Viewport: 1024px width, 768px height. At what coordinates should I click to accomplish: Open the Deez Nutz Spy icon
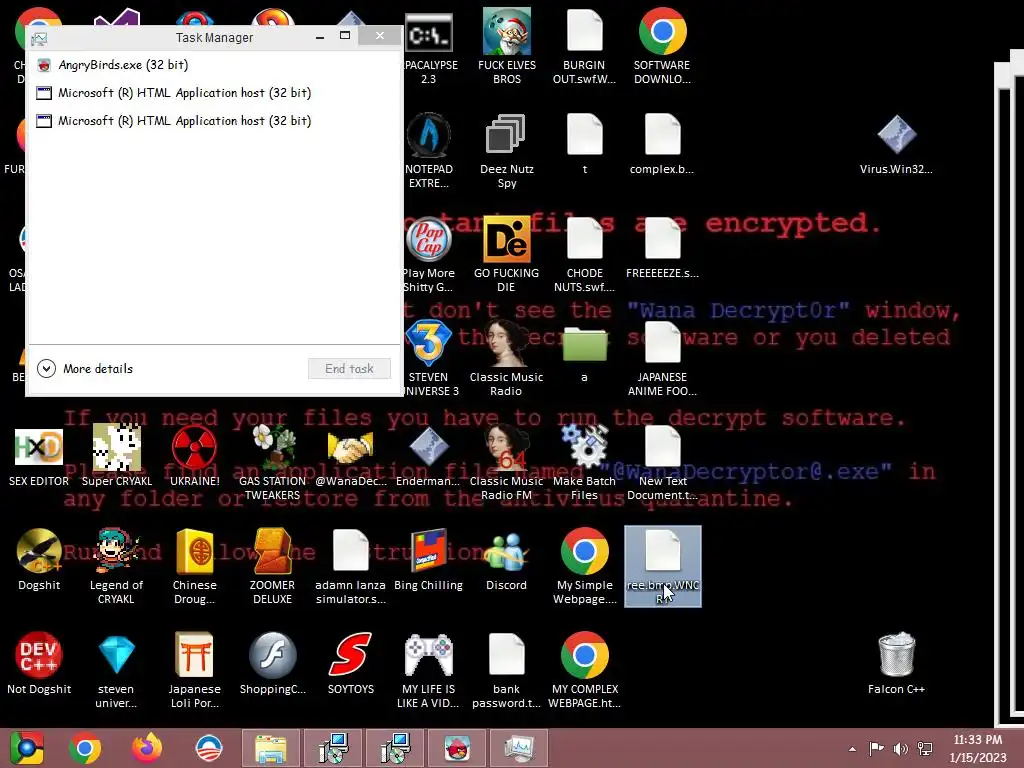(507, 152)
